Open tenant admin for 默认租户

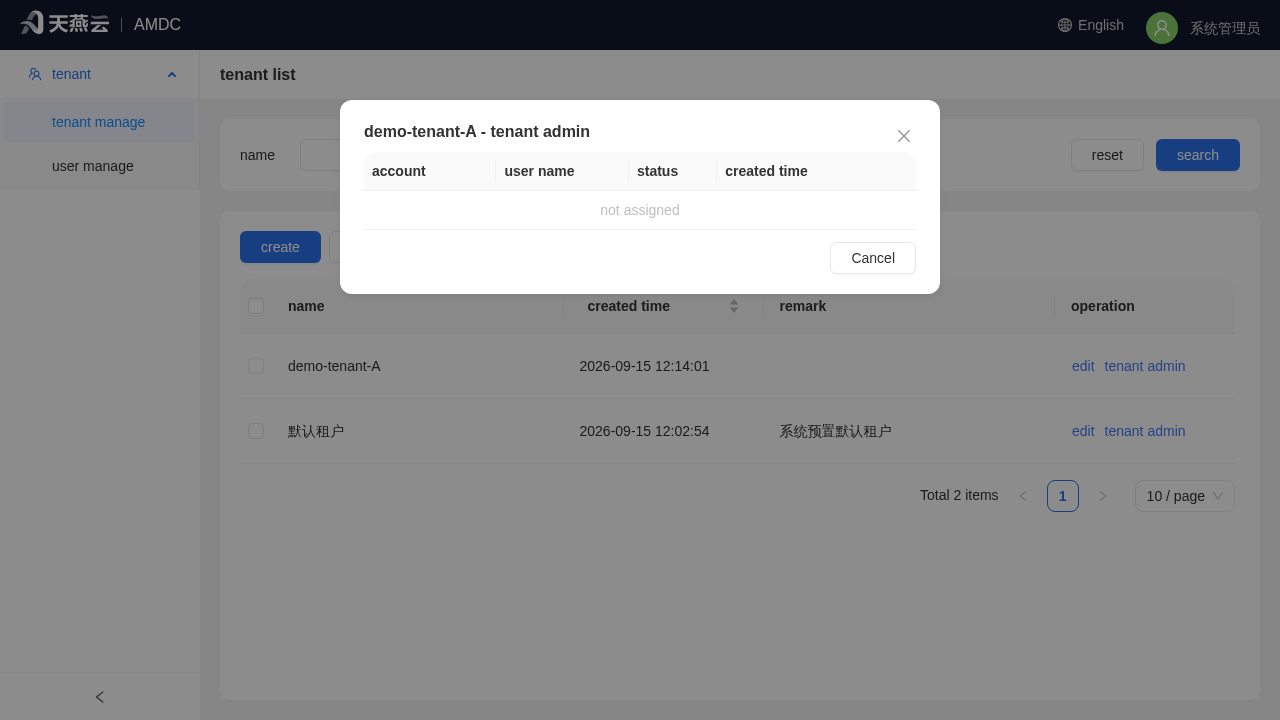[1145, 431]
